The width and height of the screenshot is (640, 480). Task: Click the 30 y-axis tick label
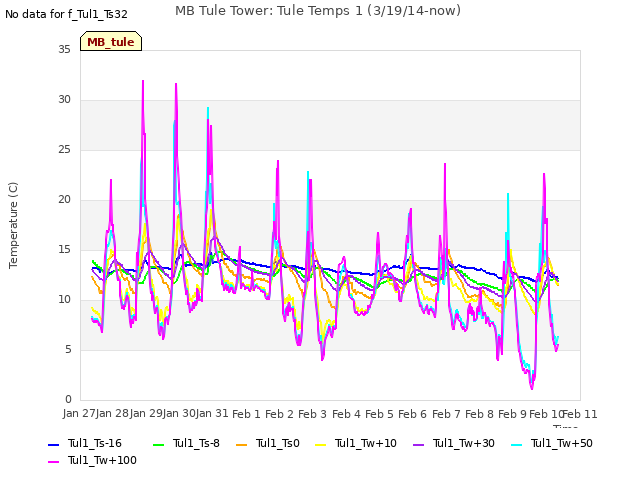point(64,100)
